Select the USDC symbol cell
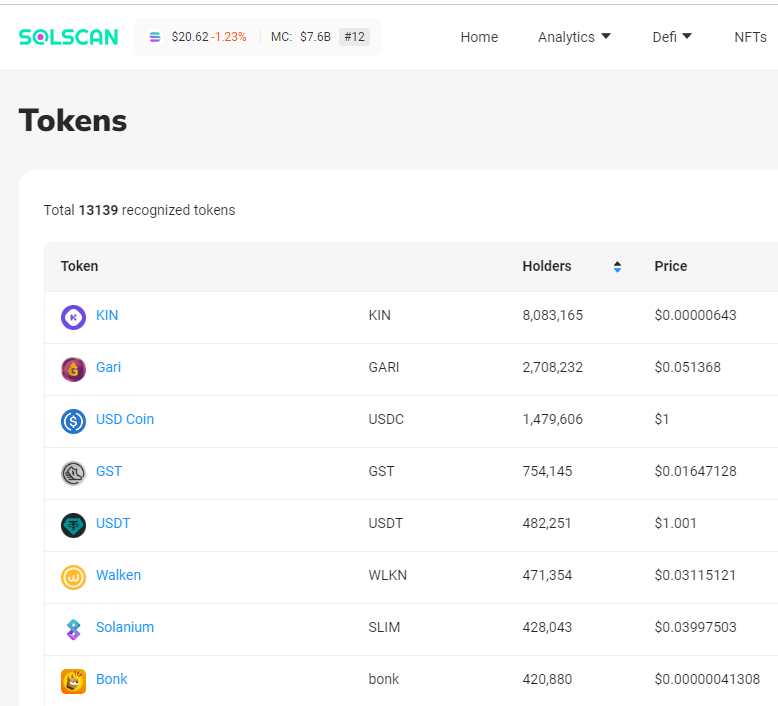 click(386, 420)
